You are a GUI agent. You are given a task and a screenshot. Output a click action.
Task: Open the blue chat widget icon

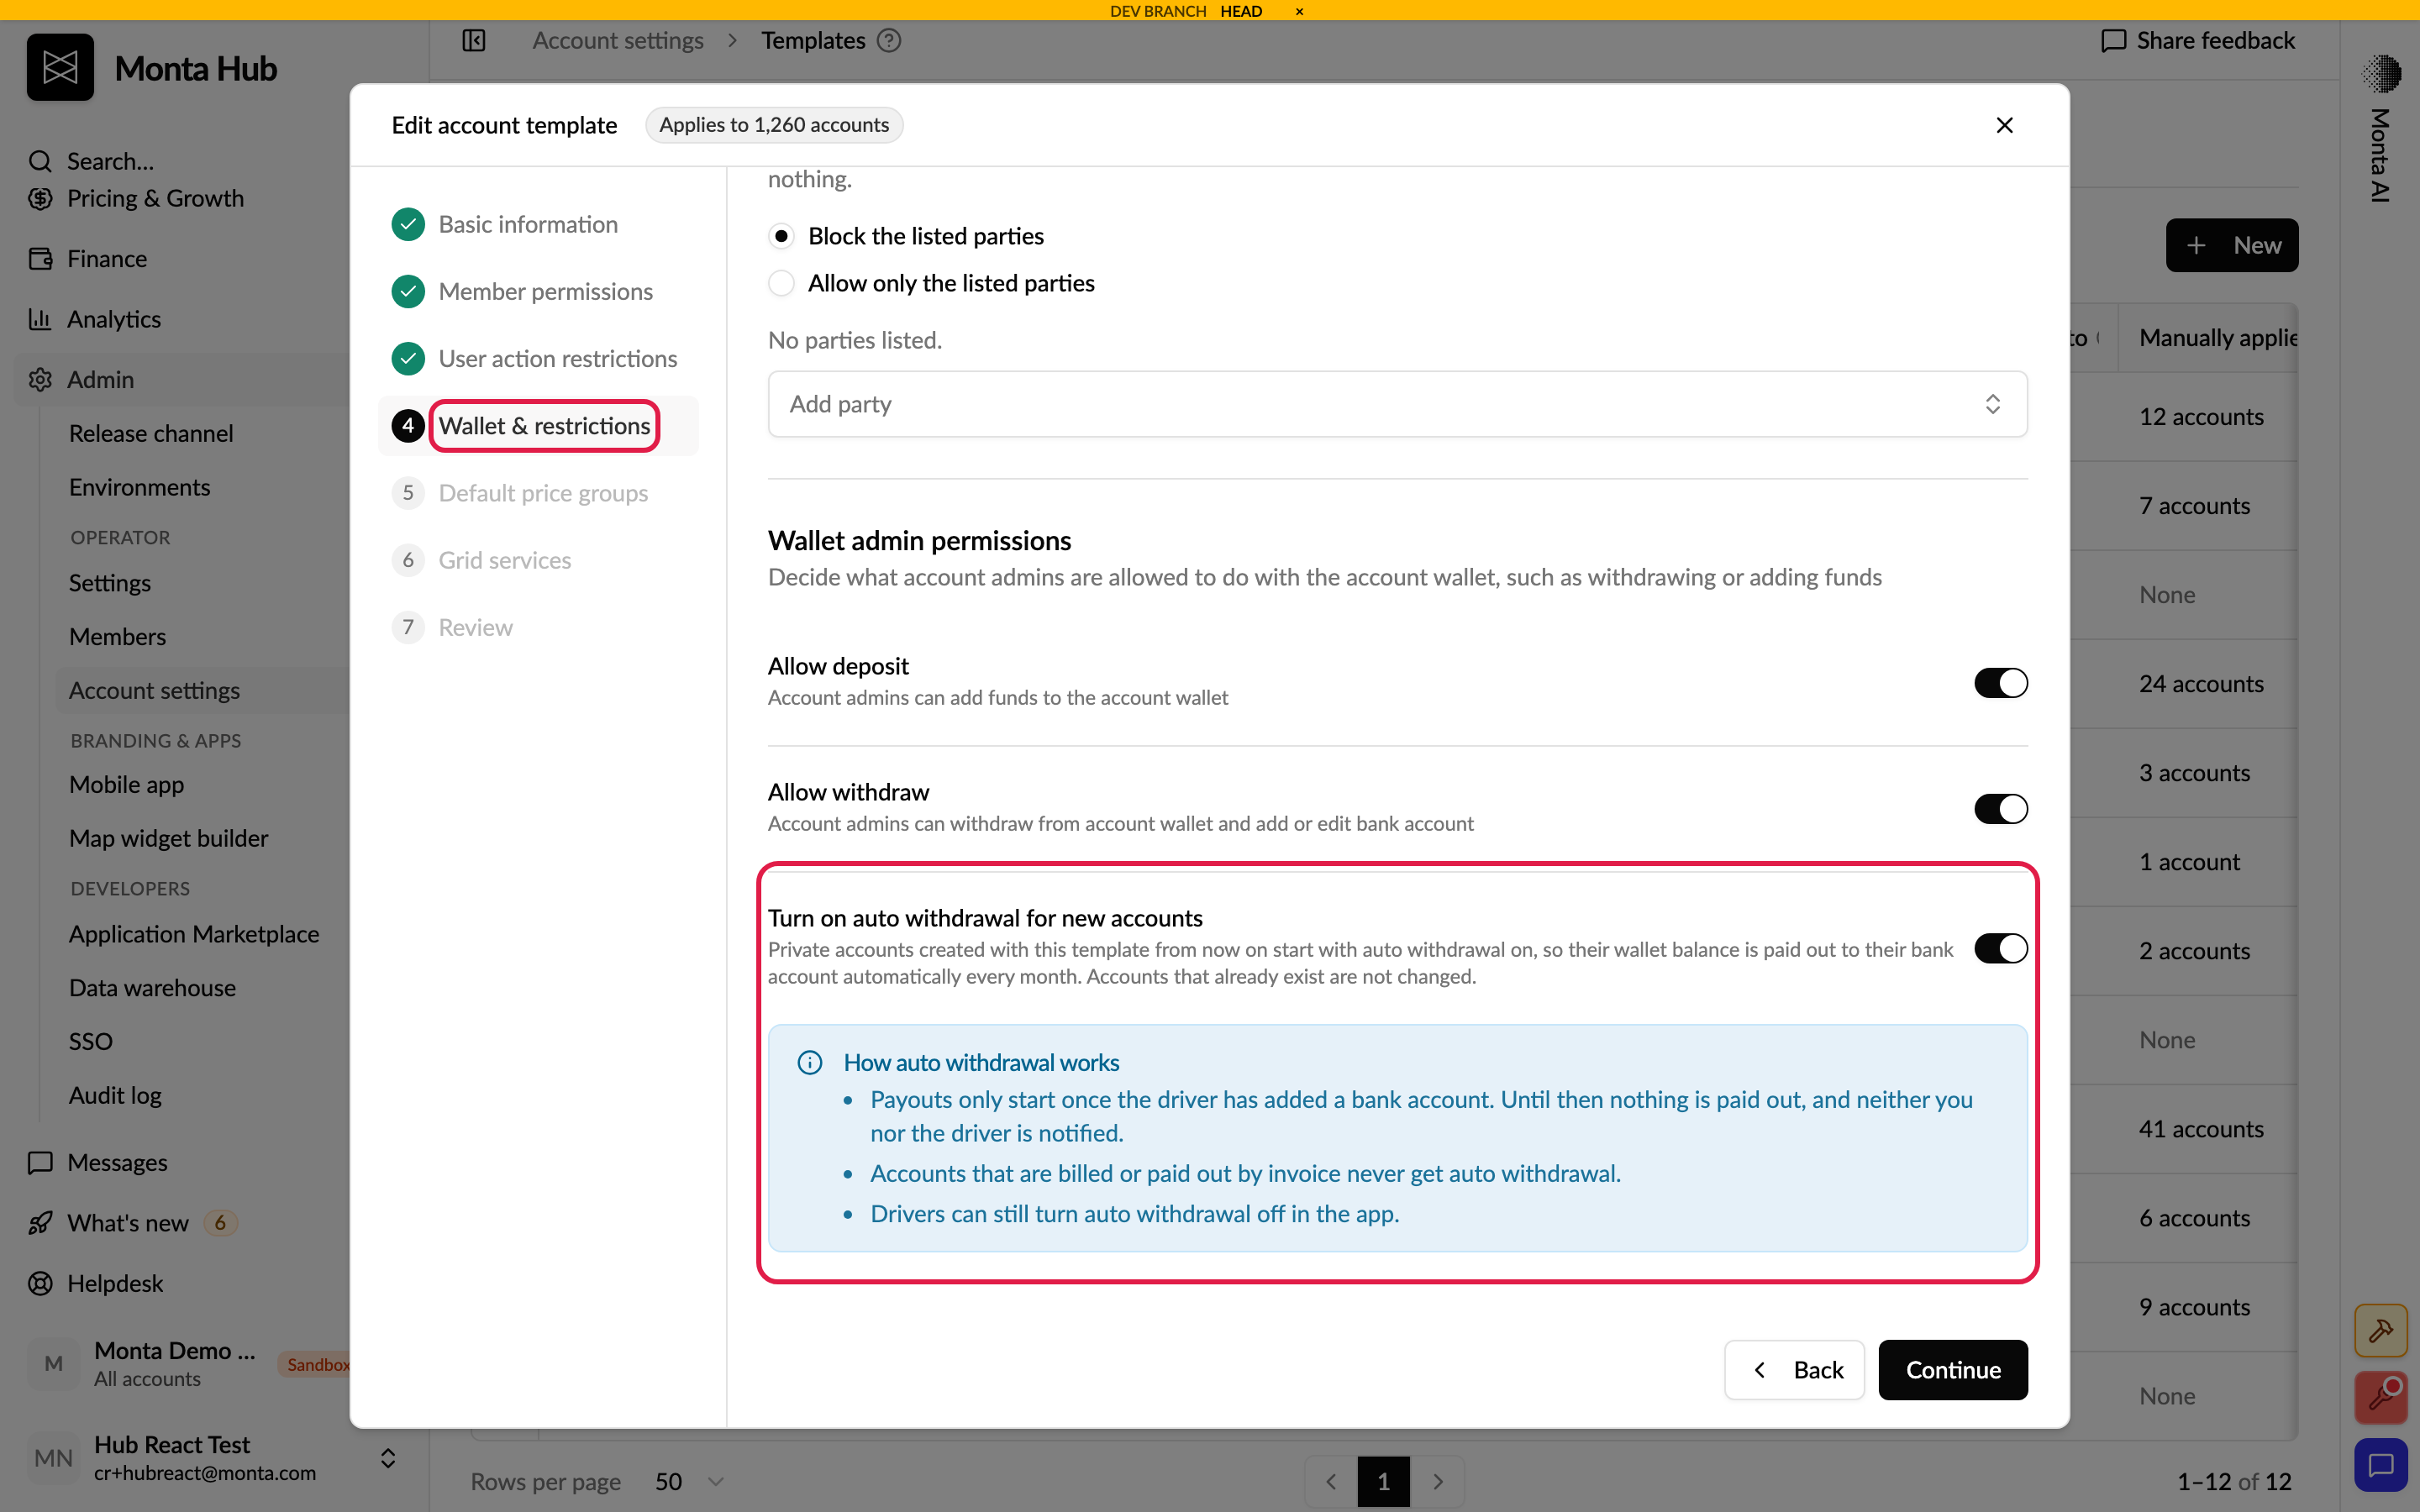2380,1465
